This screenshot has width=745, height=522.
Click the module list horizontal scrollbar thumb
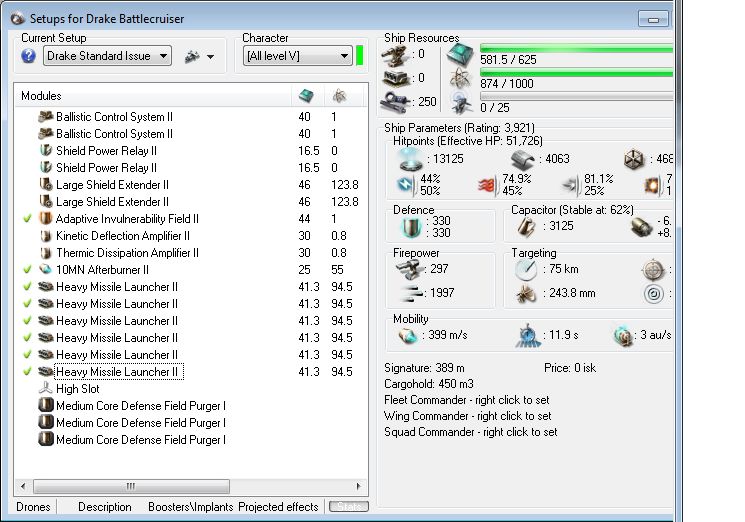[131, 486]
